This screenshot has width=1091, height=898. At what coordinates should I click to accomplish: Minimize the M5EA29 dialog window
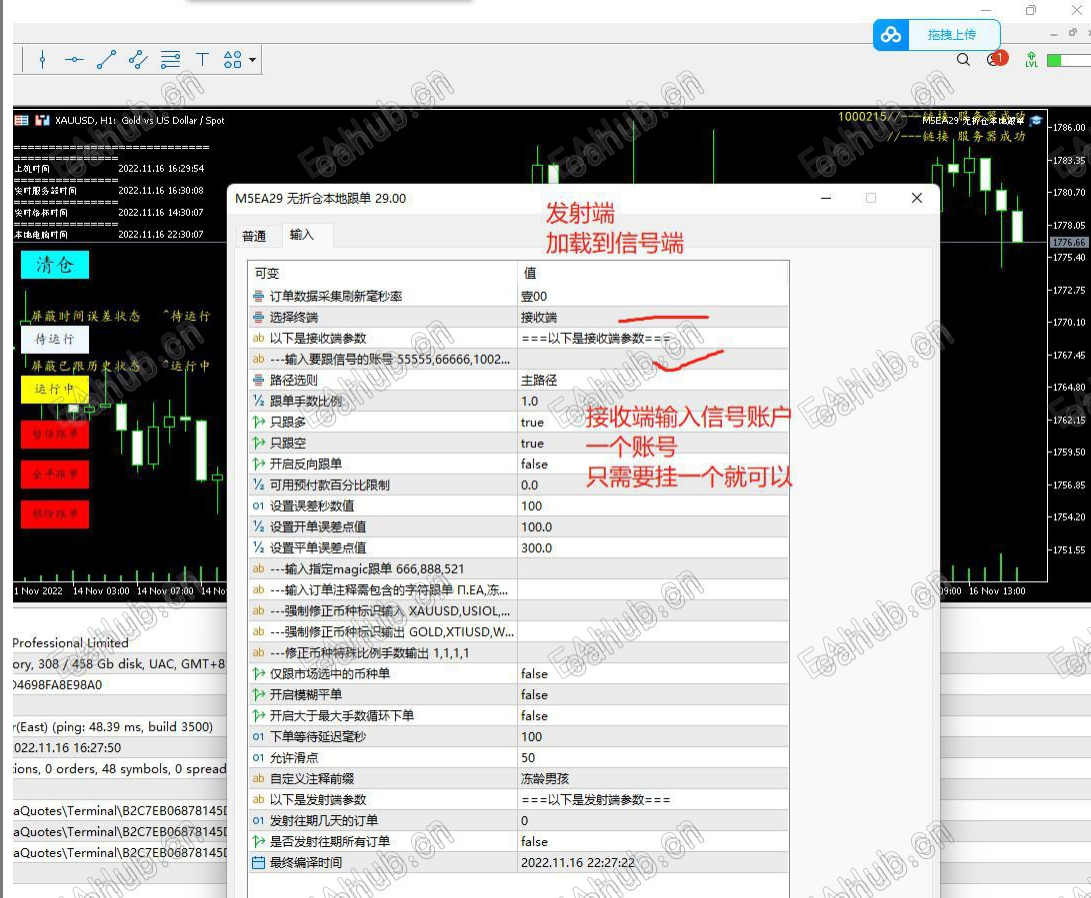(x=826, y=198)
